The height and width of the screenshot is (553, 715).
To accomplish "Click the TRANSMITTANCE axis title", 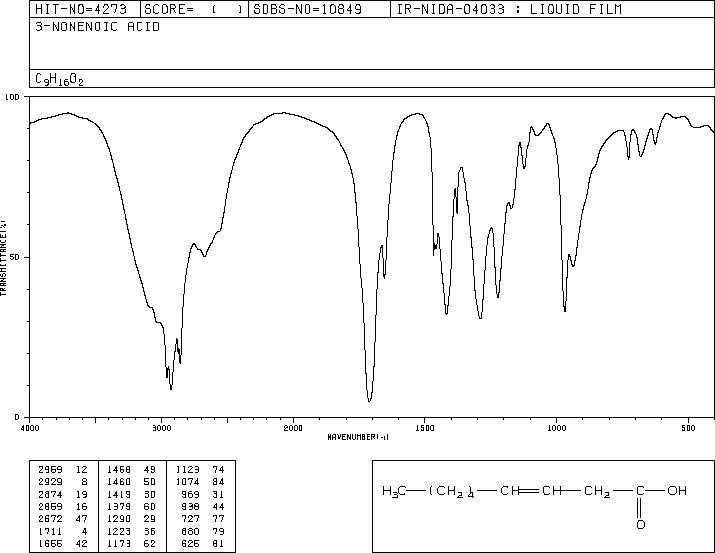I will [x=3, y=258].
